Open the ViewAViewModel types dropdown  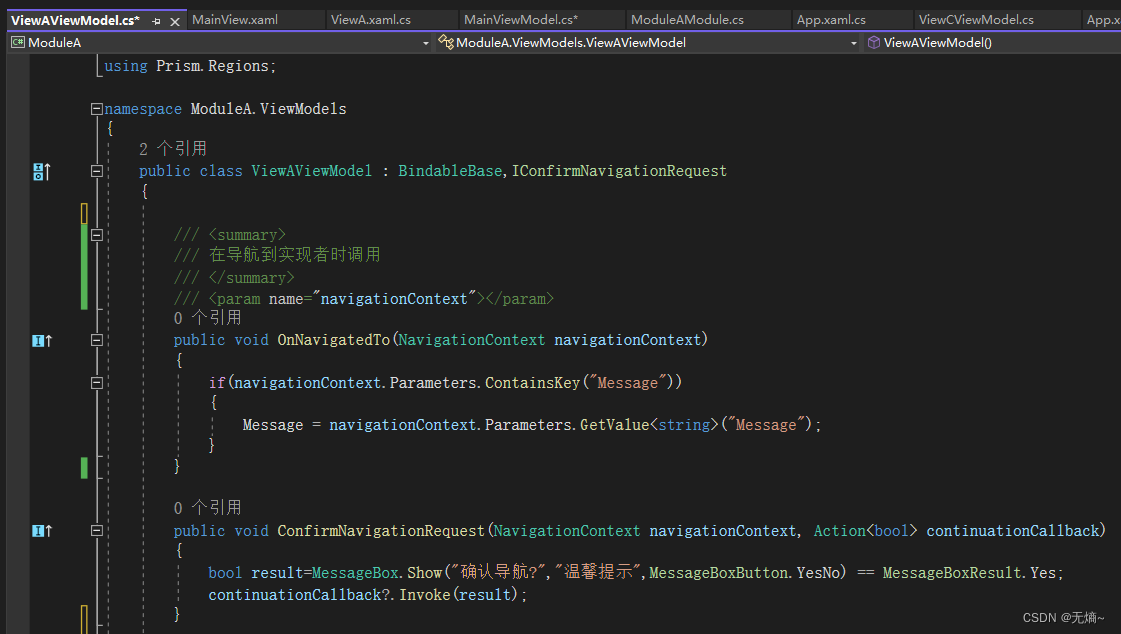coord(853,43)
